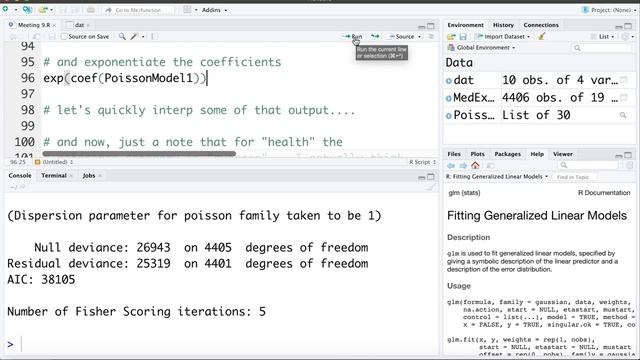Clear environment objects with broom icon
640x360 pixels.
[542, 37]
